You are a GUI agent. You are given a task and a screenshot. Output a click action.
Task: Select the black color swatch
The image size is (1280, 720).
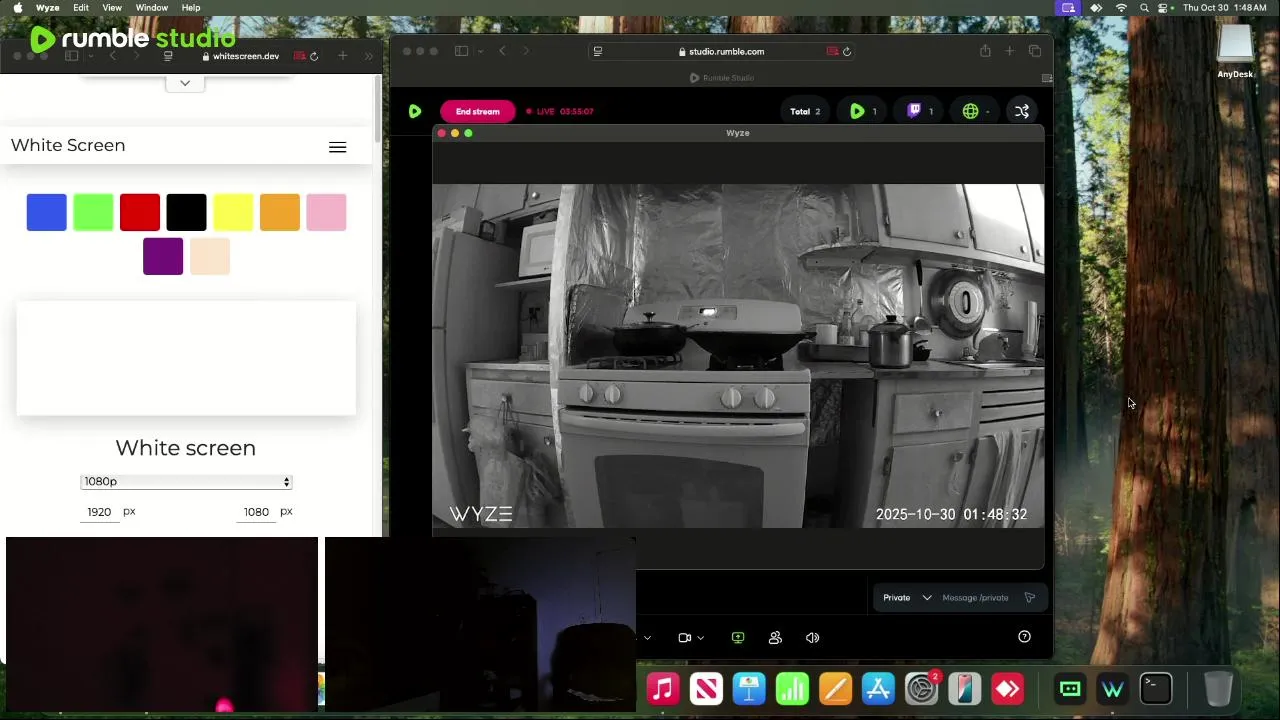click(x=186, y=212)
